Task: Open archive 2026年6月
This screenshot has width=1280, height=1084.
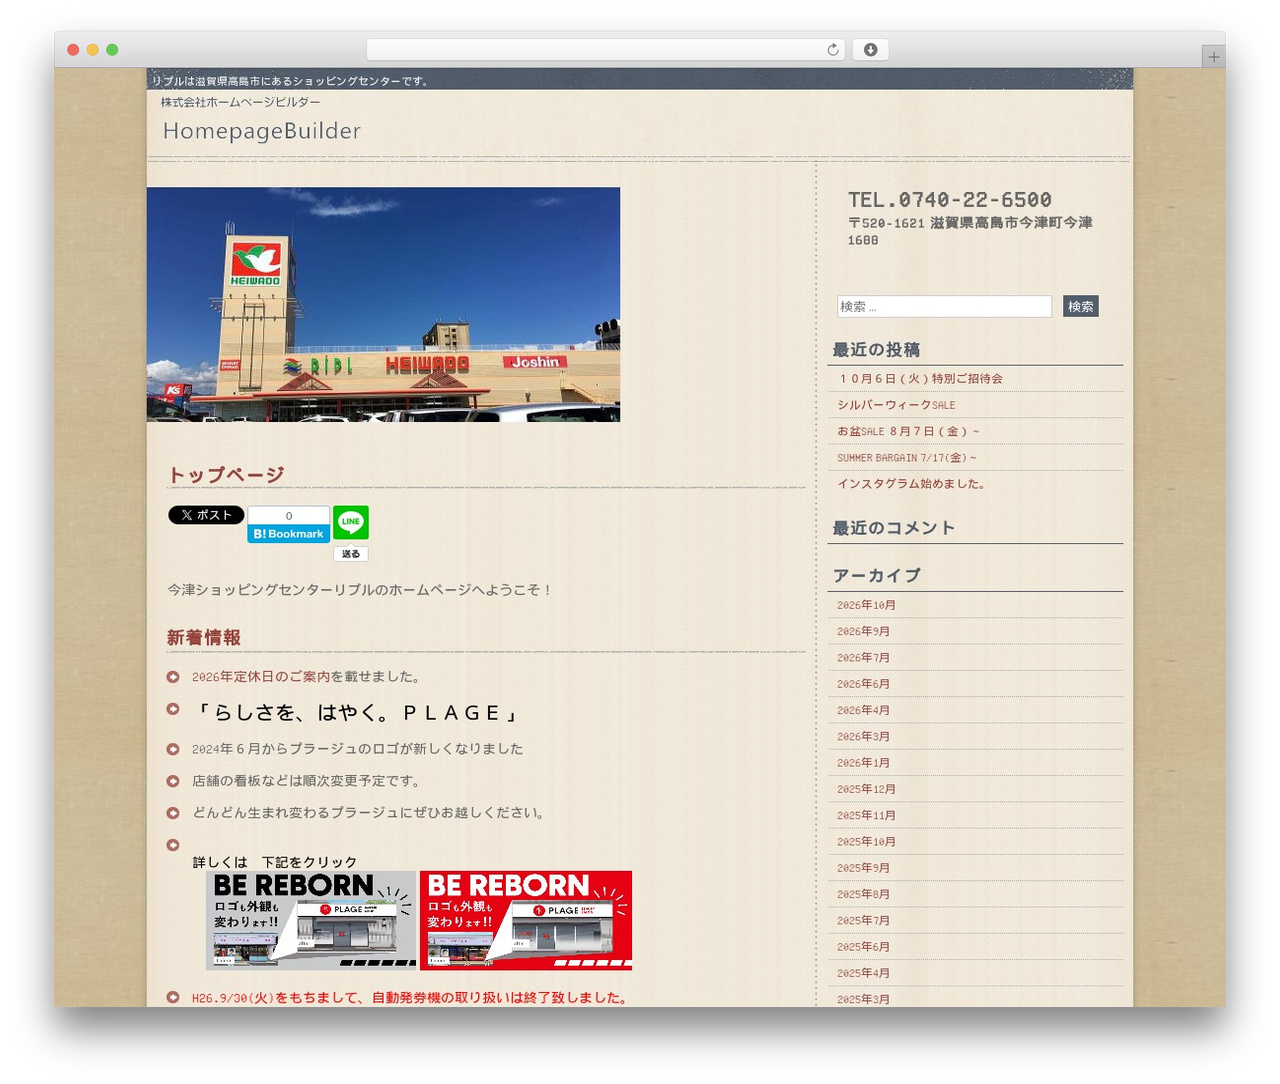Action: (x=863, y=684)
